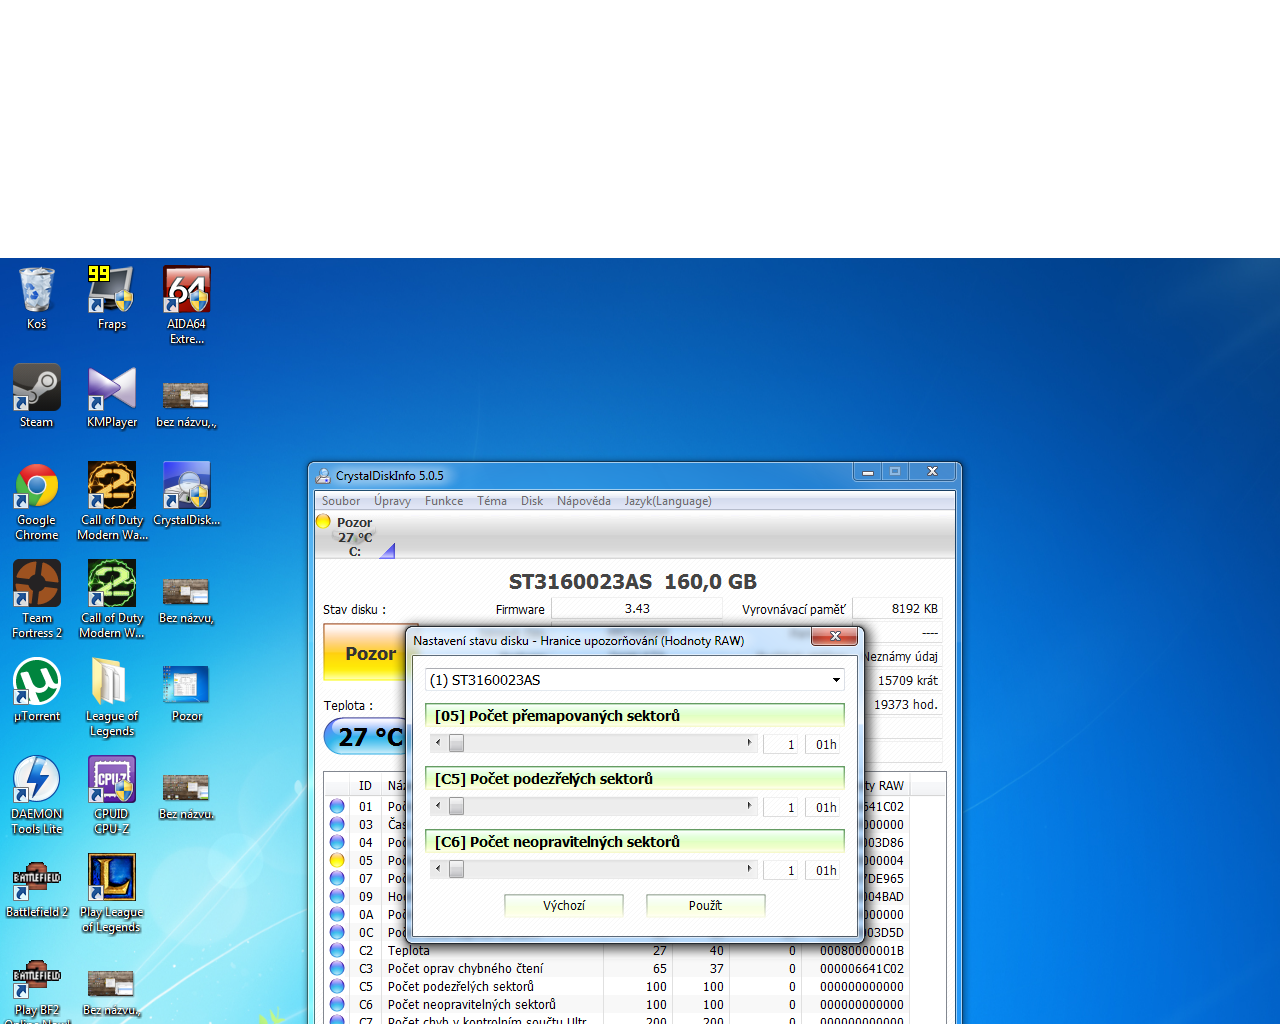The height and width of the screenshot is (1024, 1280).
Task: Click the Firmware value 3.43 field
Action: [x=637, y=608]
